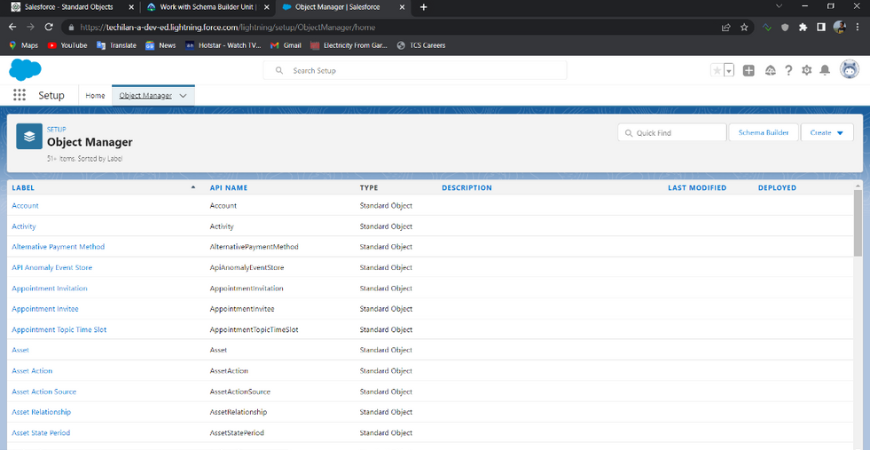Open the Salesforce Help question mark
Viewport: 870px width, 450px height.
tap(788, 70)
